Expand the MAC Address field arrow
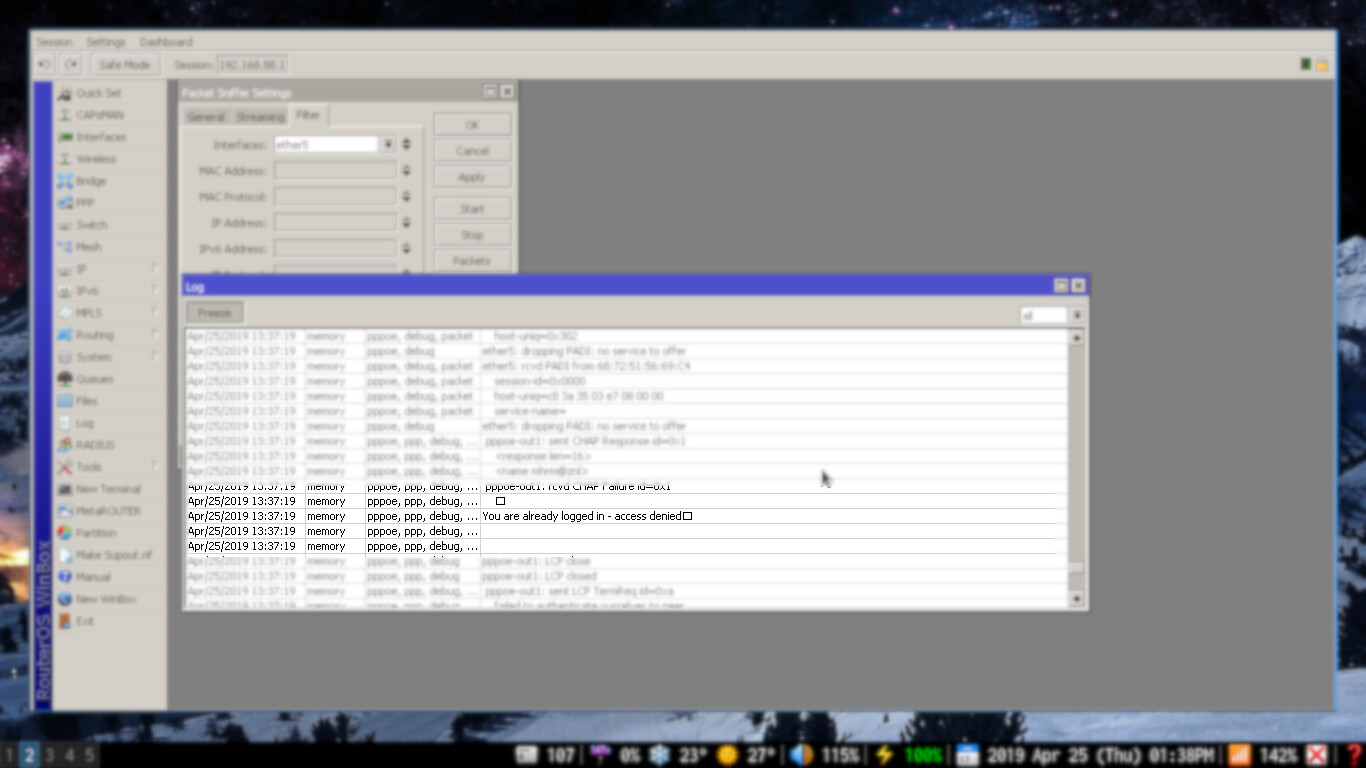Image resolution: width=1366 pixels, height=768 pixels. (406, 171)
